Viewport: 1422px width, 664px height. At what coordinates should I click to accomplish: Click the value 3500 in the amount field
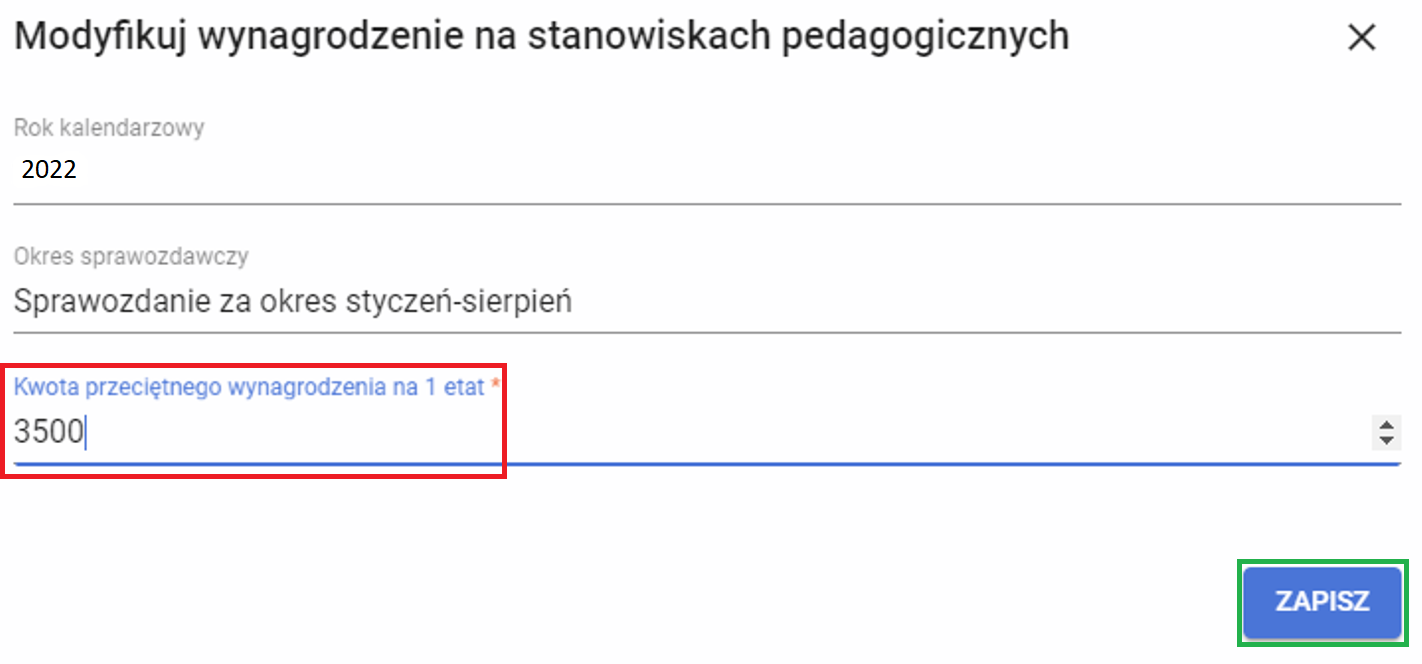click(48, 433)
